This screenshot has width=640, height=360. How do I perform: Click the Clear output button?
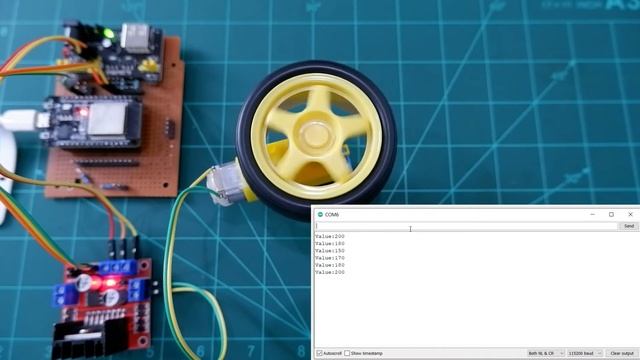tap(622, 353)
